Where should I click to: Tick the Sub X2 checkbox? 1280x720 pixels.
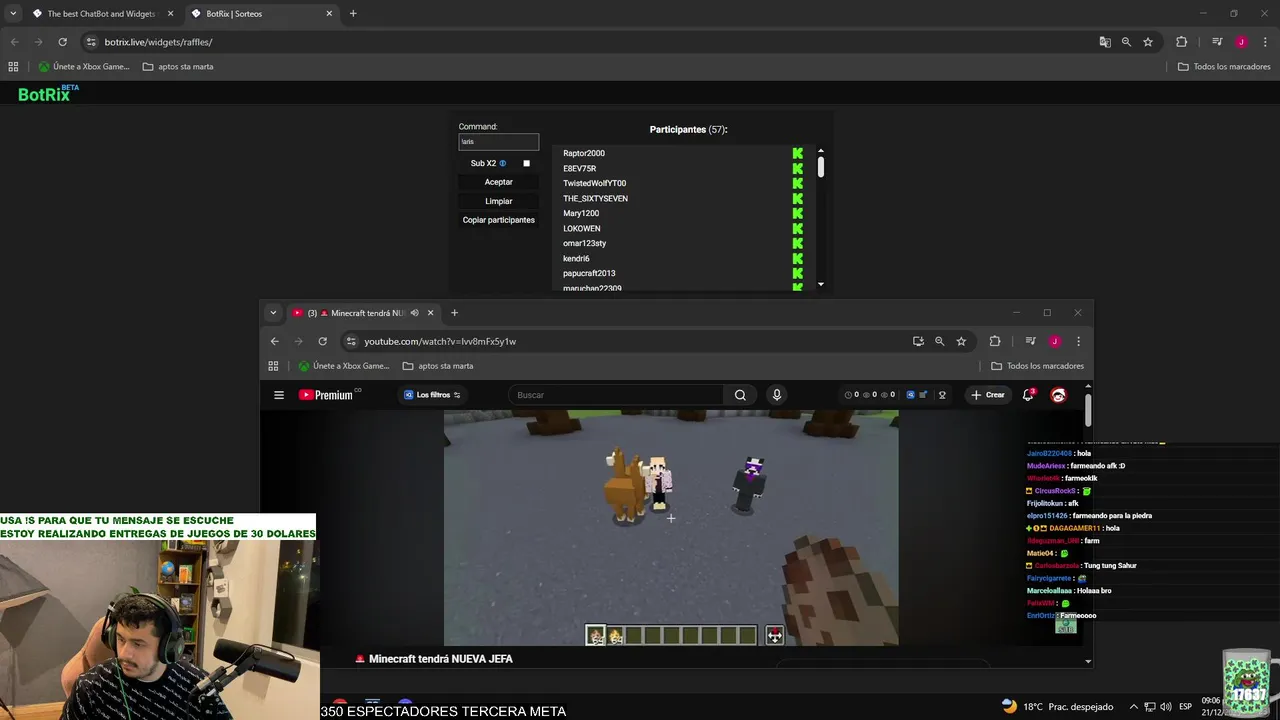[x=527, y=163]
